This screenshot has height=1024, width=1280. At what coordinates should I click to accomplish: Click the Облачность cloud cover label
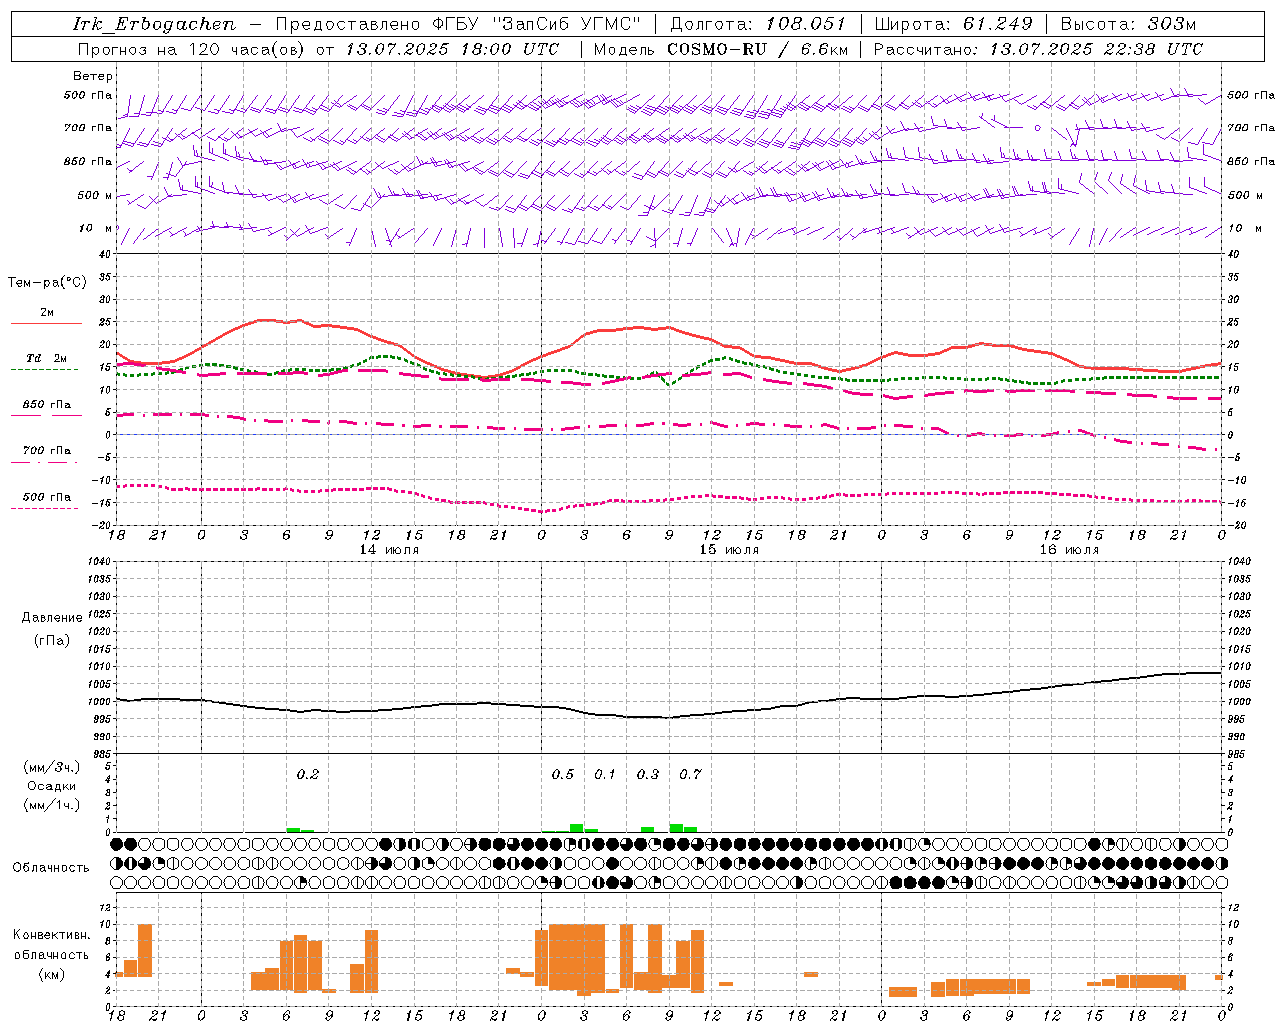tap(51, 867)
